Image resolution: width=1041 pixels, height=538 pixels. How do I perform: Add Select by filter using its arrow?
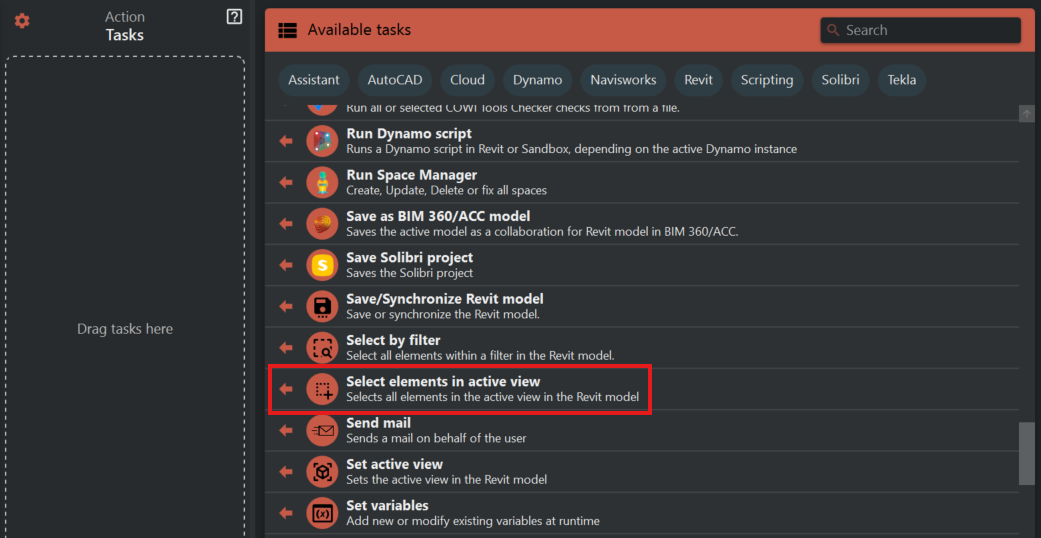pyautogui.click(x=286, y=348)
